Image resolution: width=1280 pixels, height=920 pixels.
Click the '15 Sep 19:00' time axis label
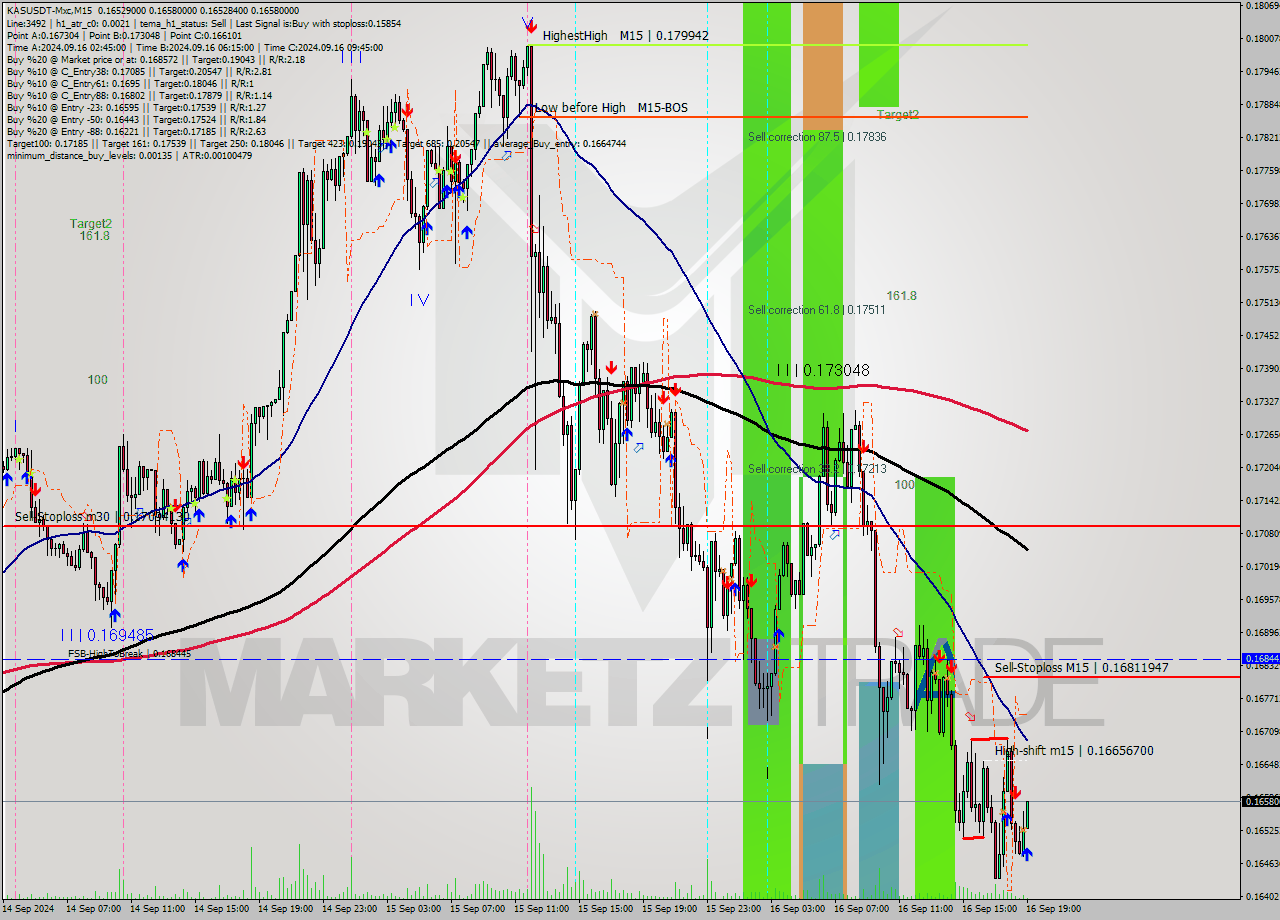coord(669,909)
